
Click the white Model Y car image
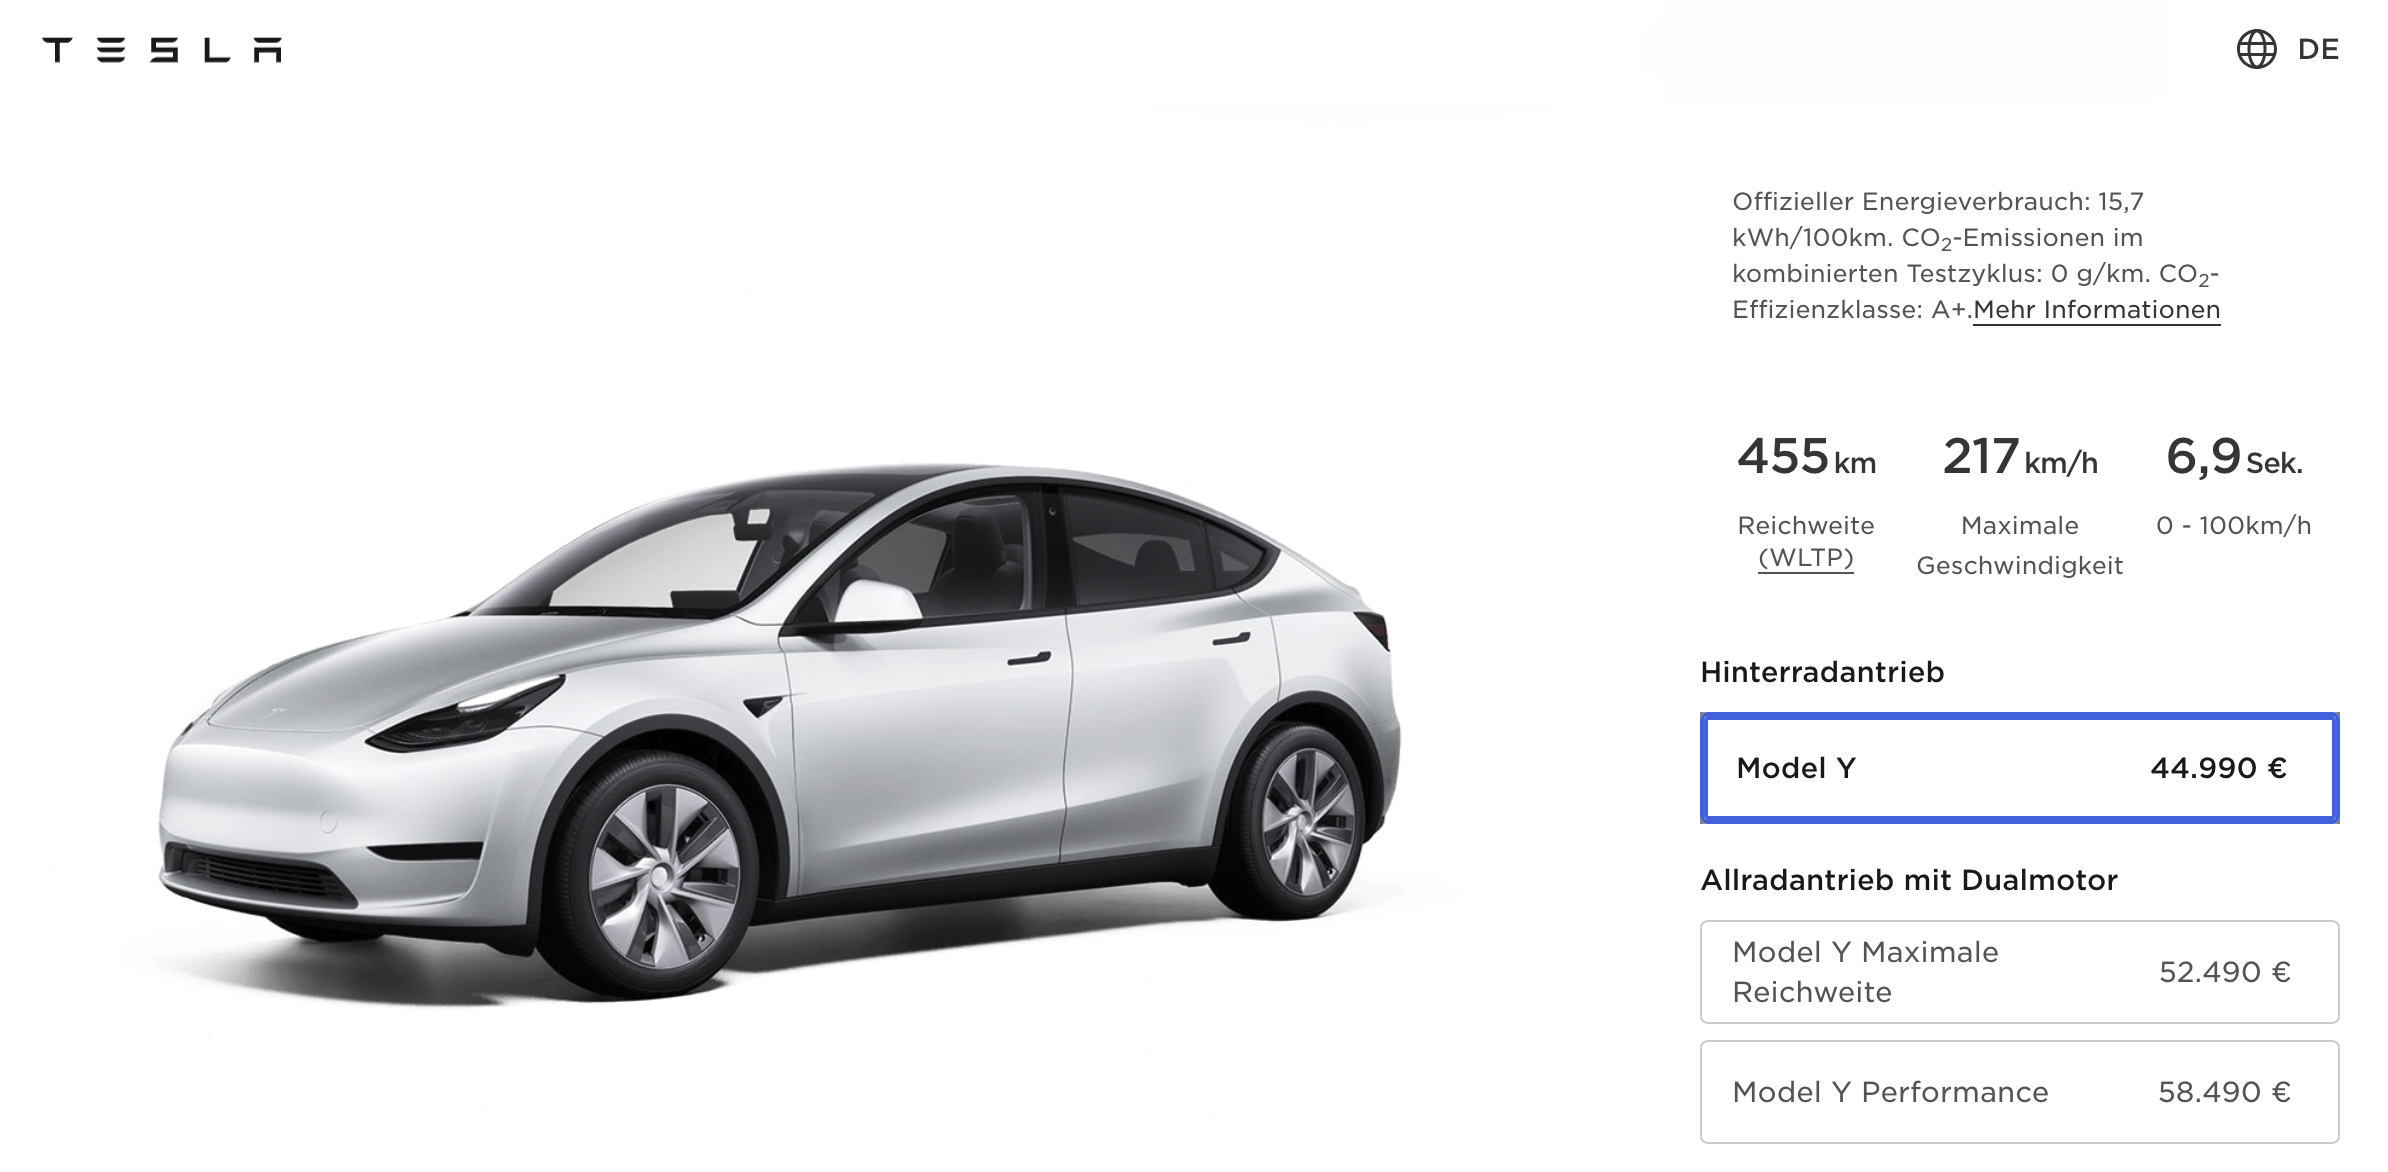click(780, 732)
